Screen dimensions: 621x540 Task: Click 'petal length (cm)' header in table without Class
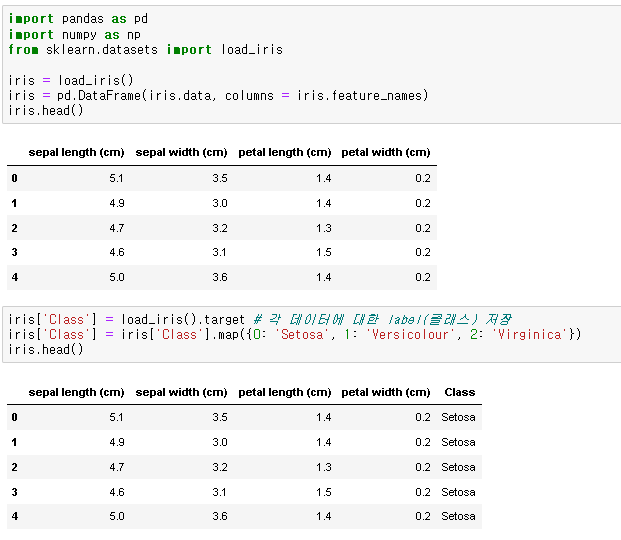point(285,153)
